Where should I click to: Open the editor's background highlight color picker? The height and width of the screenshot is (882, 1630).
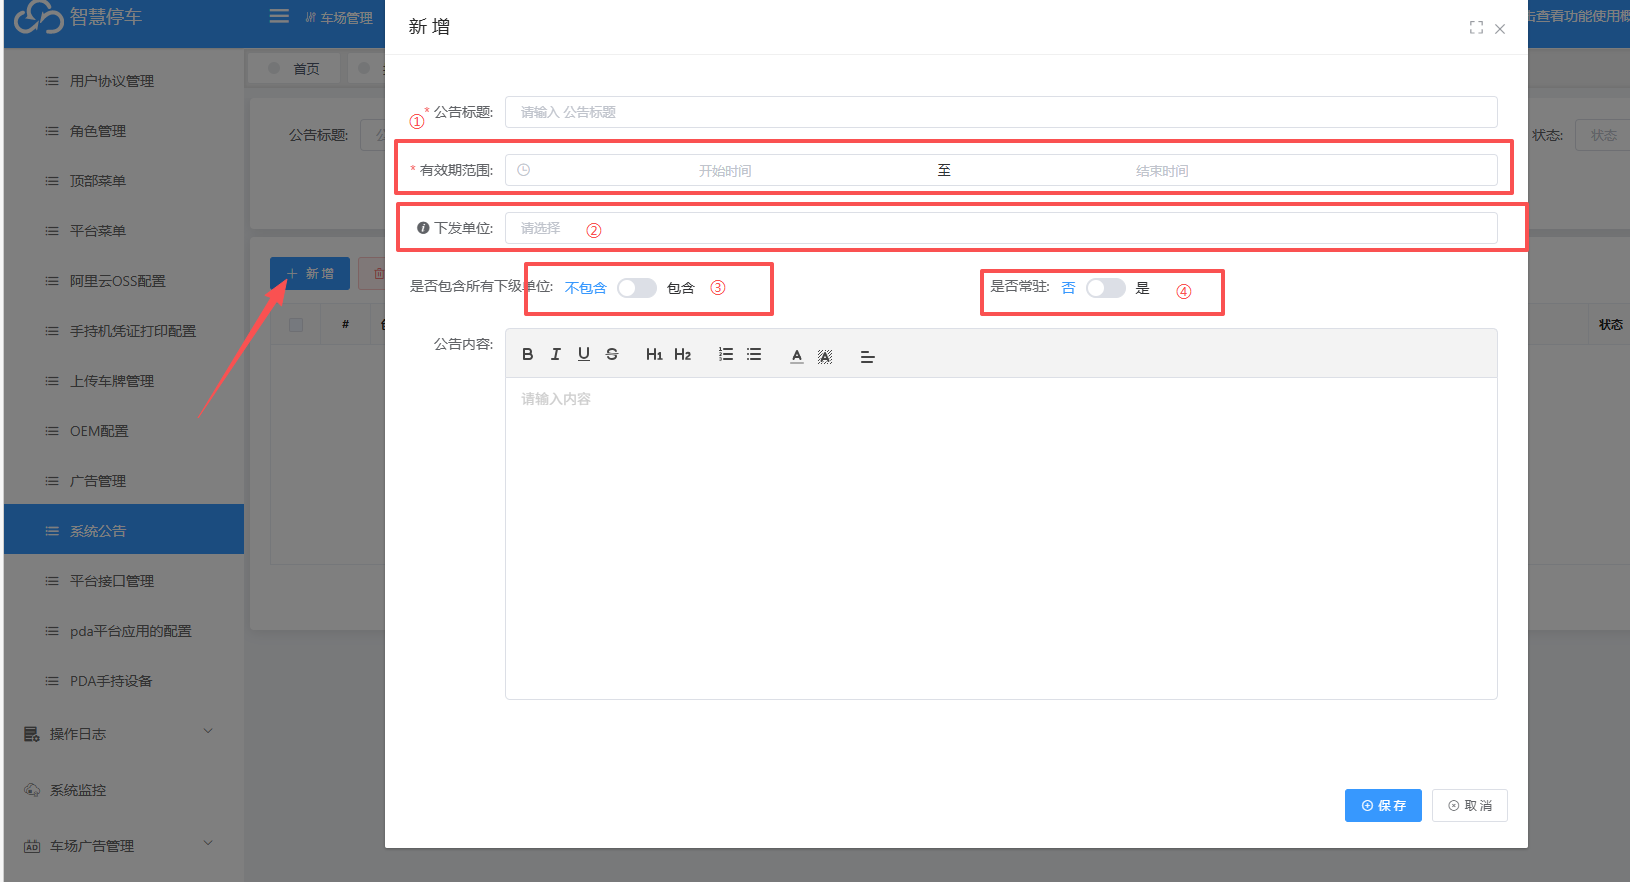click(825, 355)
